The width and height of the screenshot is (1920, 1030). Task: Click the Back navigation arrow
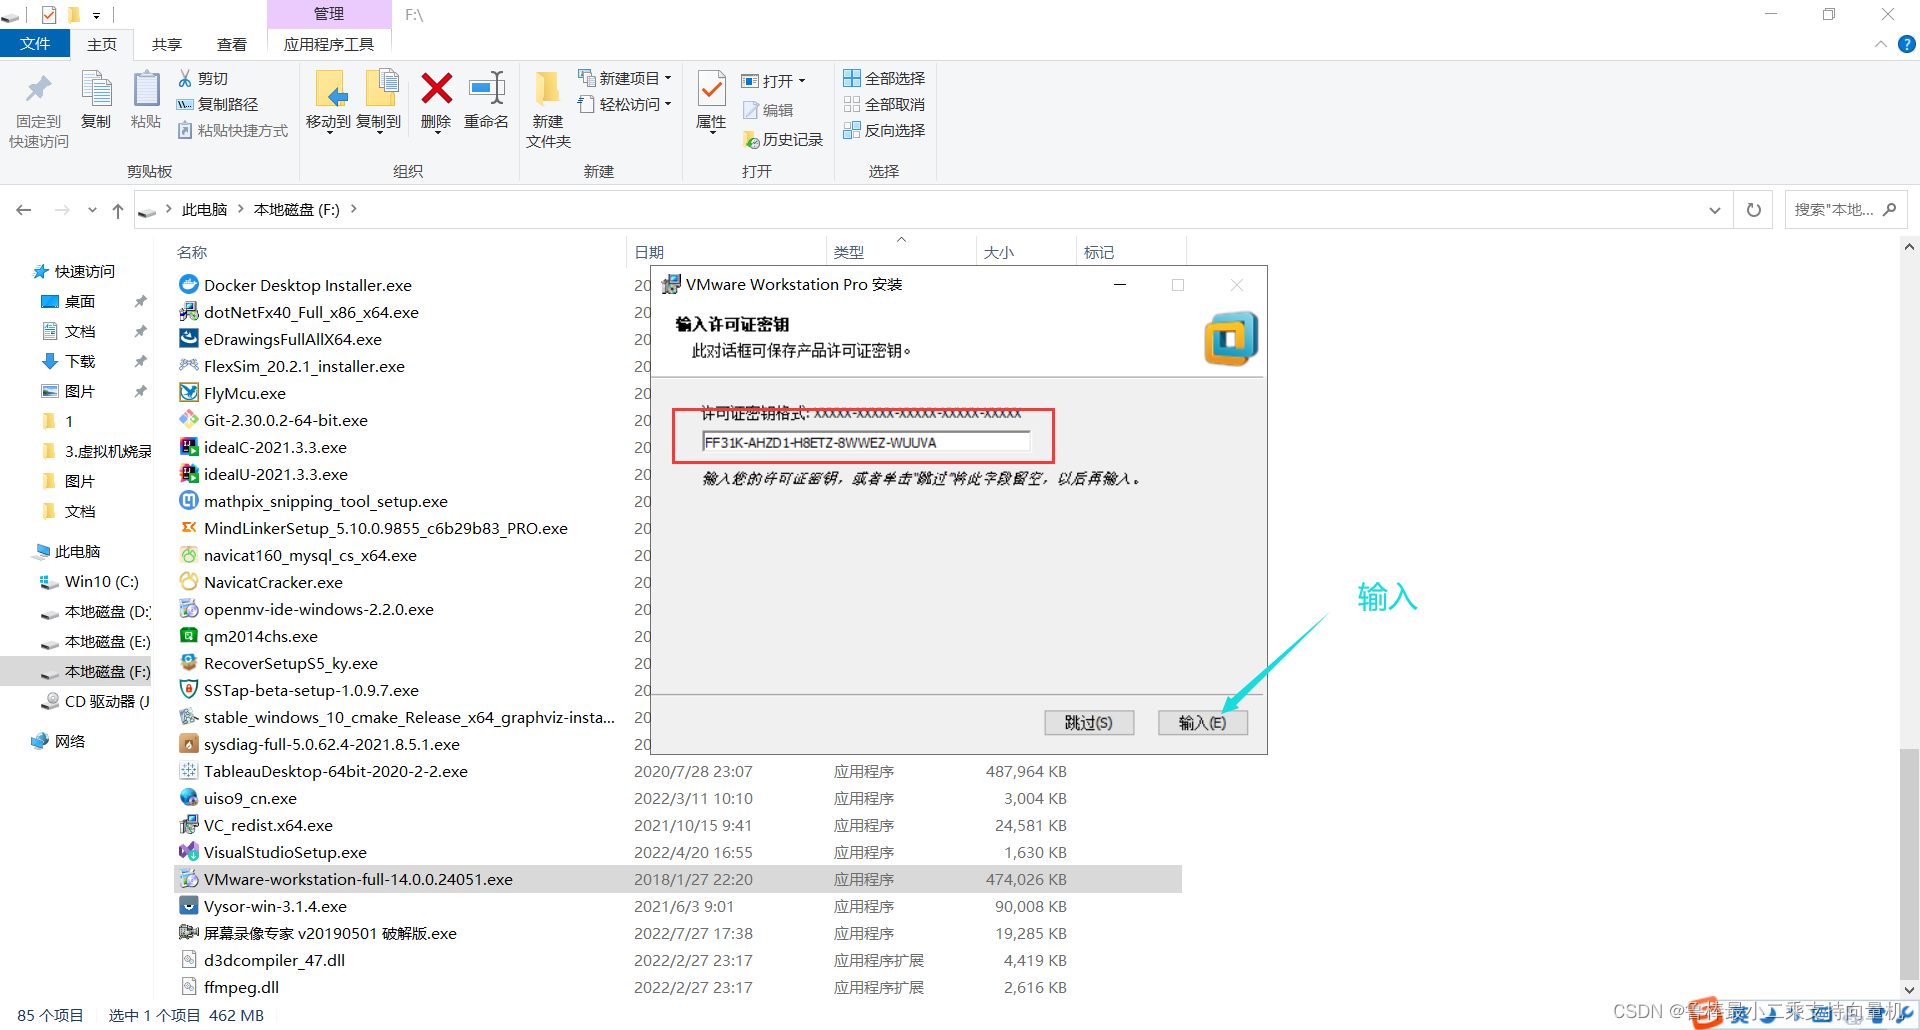click(x=24, y=210)
